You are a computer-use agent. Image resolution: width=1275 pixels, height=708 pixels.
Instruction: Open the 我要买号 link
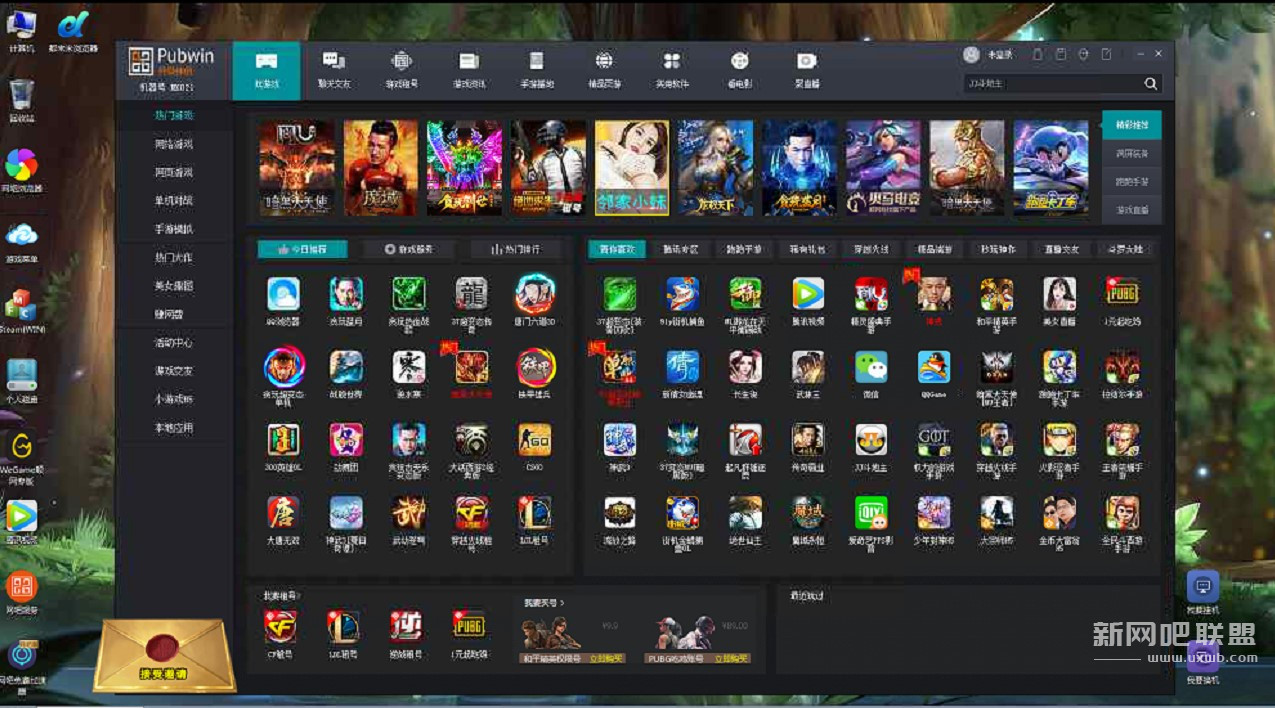(x=544, y=603)
